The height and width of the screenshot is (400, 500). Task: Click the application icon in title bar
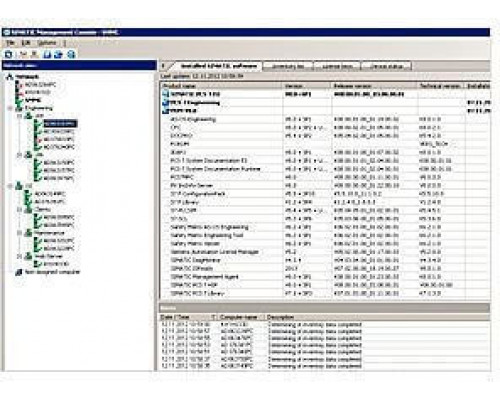tap(6, 32)
